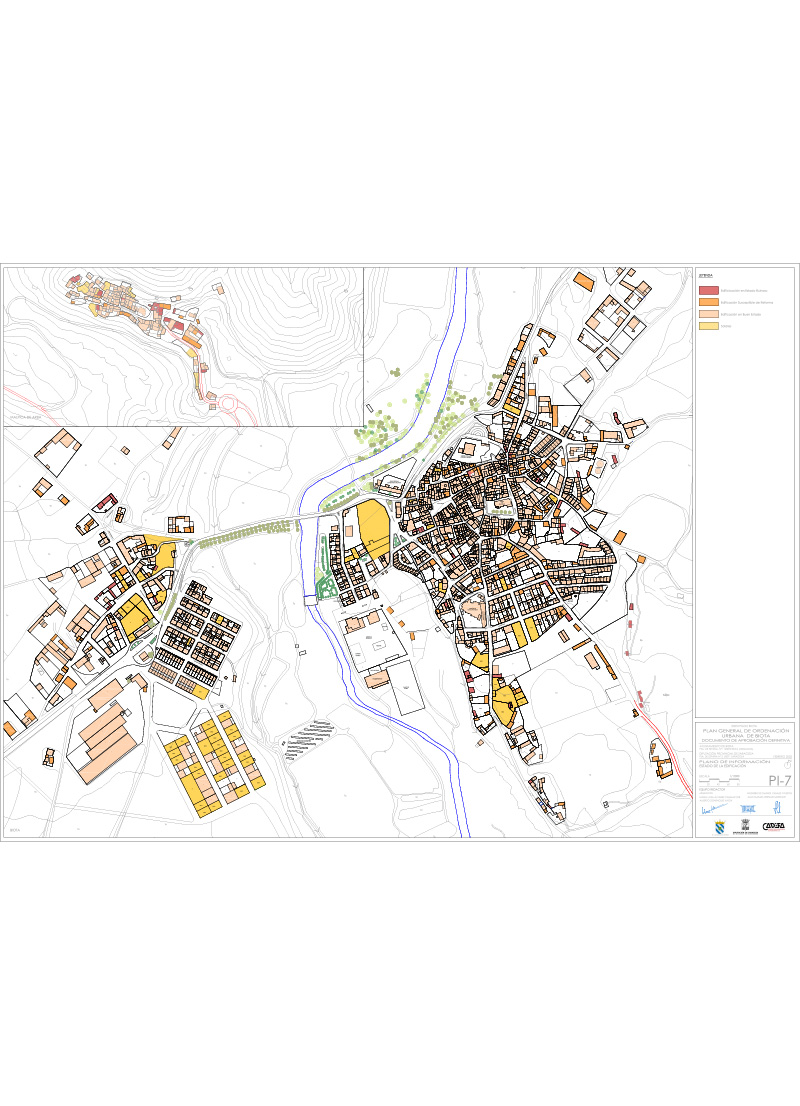800x1106 pixels.
Task: Click the large yellow plot near the river bridge
Action: pos(371,527)
